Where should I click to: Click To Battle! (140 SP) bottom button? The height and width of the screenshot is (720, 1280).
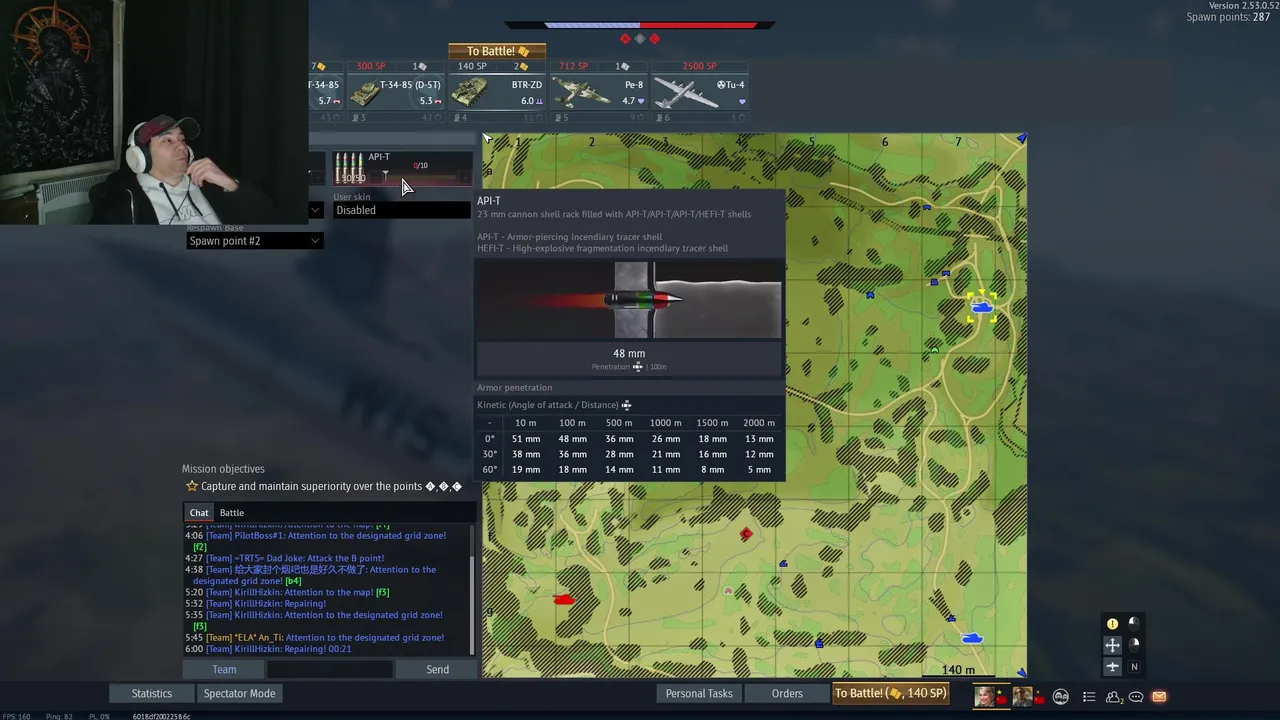click(890, 694)
